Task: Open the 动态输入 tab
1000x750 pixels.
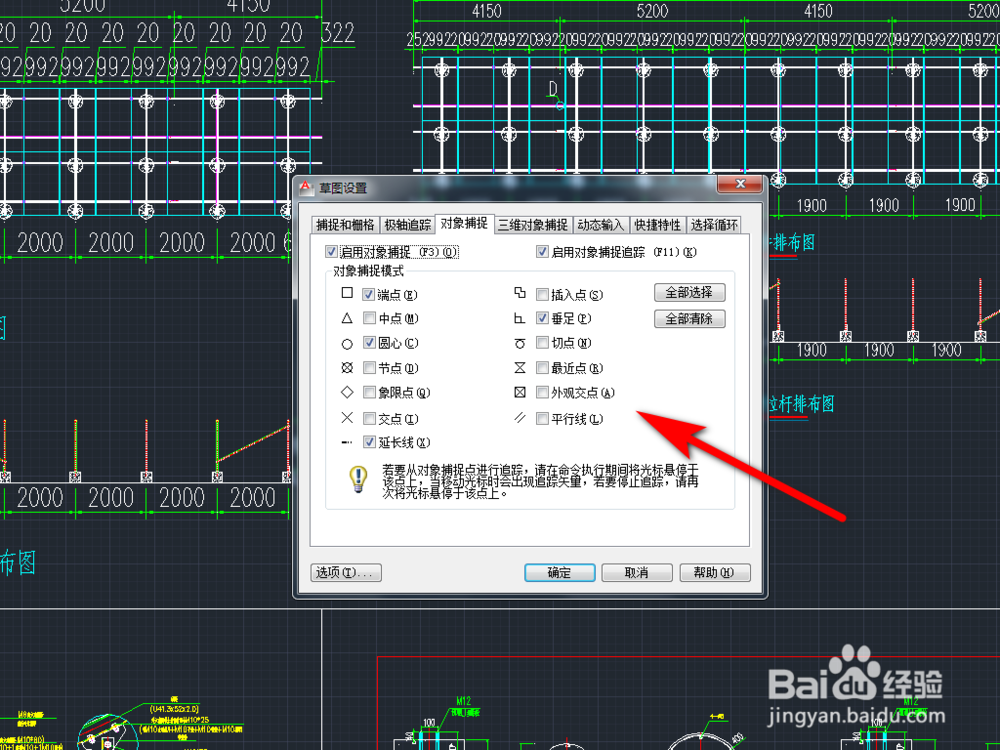Action: coord(600,225)
